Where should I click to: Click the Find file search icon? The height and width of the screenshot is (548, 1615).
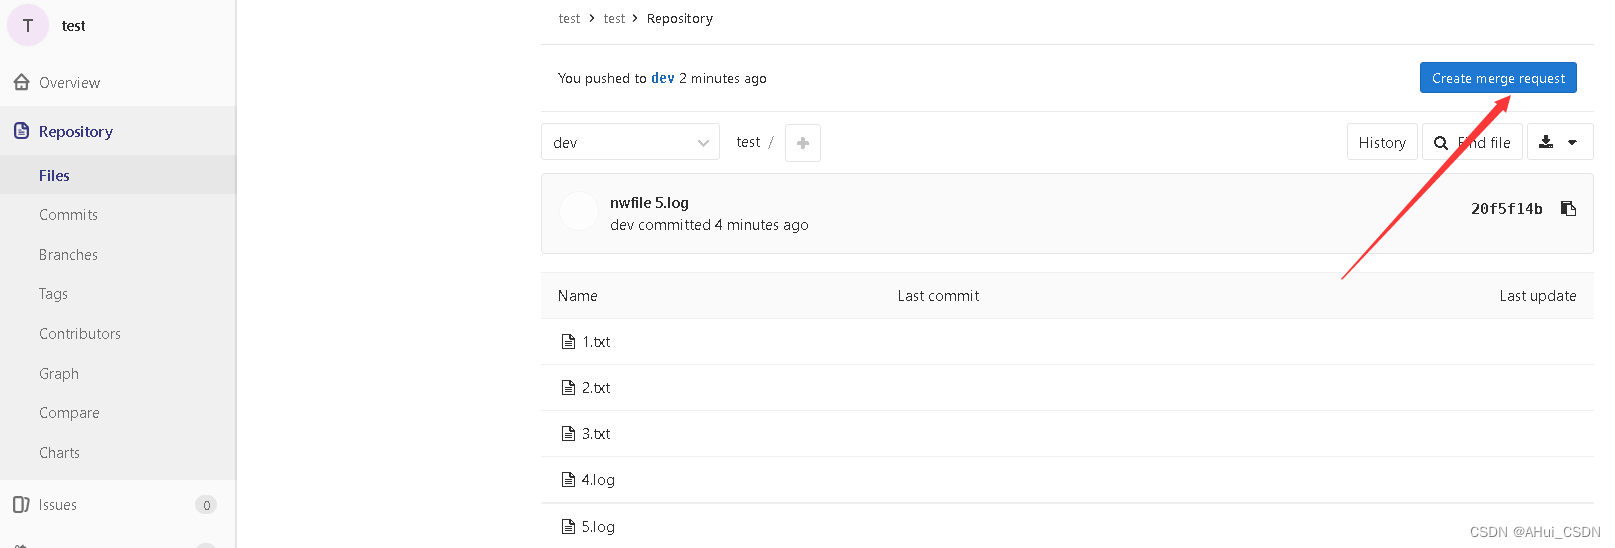pyautogui.click(x=1441, y=143)
